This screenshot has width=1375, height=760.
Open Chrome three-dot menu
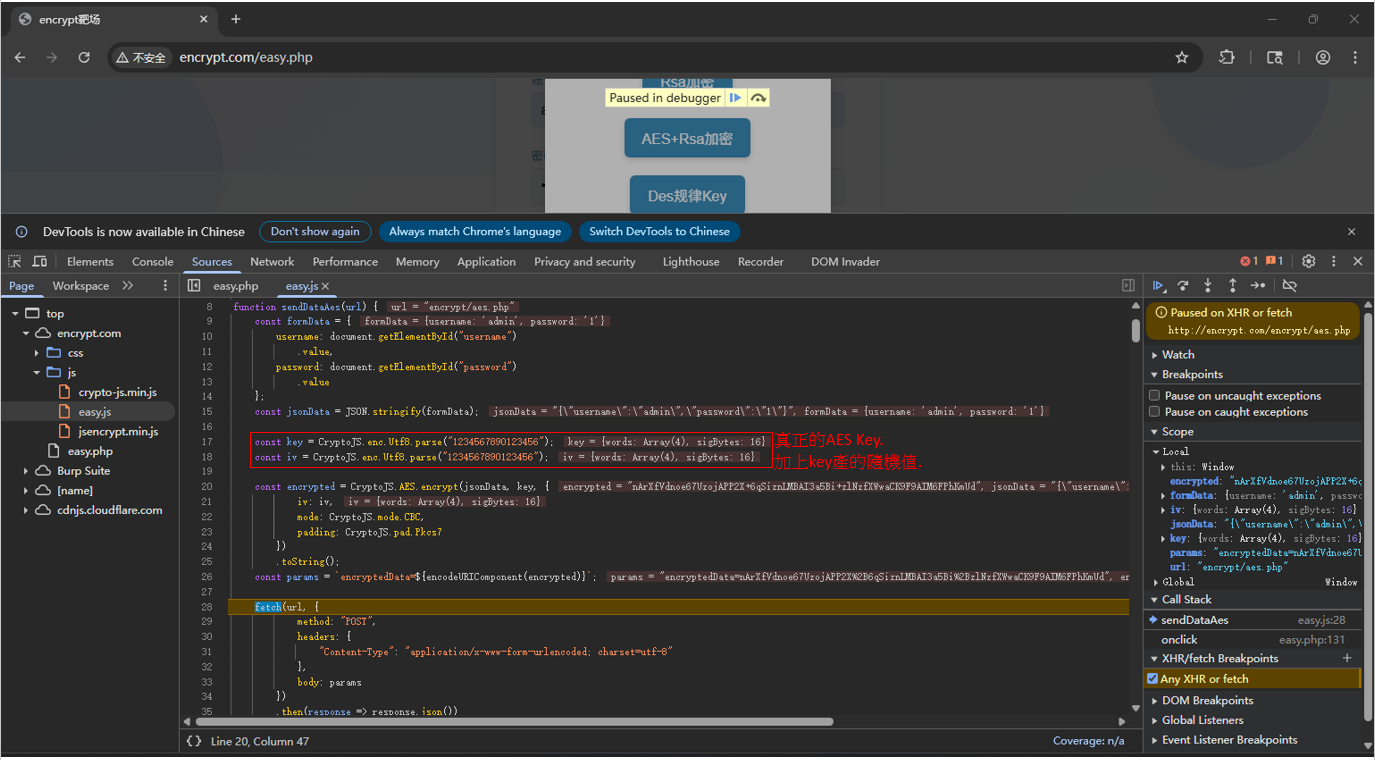point(1355,57)
